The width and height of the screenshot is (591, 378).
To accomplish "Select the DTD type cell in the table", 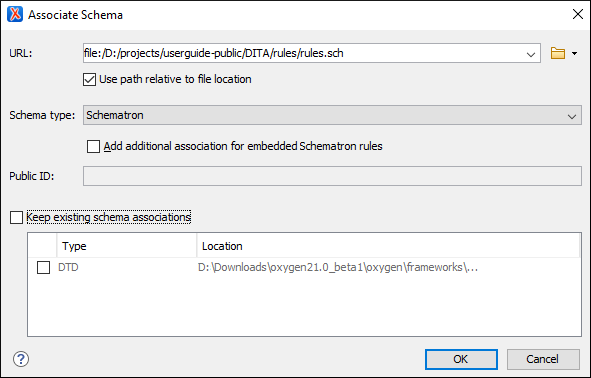I will click(x=68, y=267).
